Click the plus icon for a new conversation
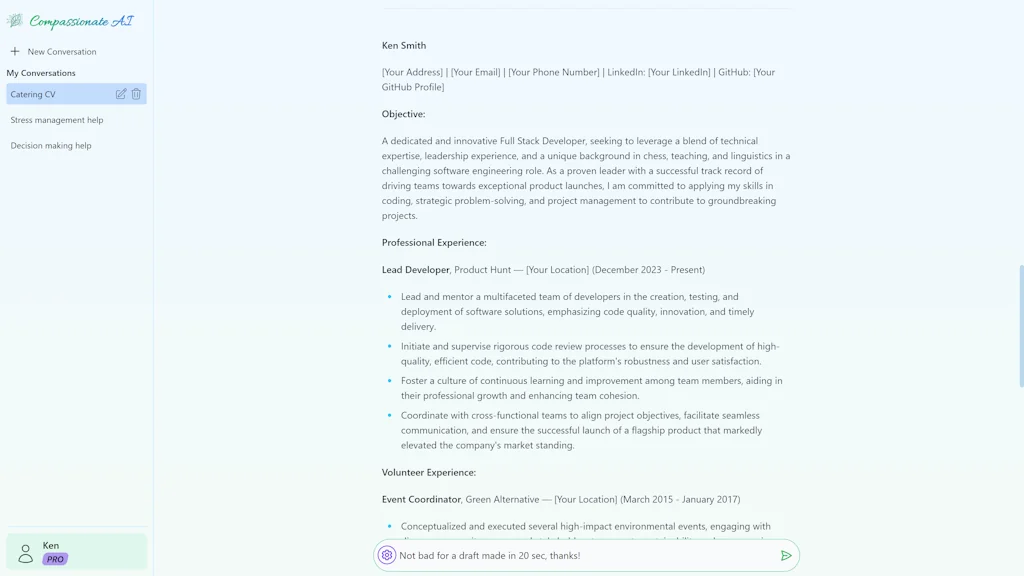This screenshot has width=1024, height=576. pyautogui.click(x=13, y=51)
